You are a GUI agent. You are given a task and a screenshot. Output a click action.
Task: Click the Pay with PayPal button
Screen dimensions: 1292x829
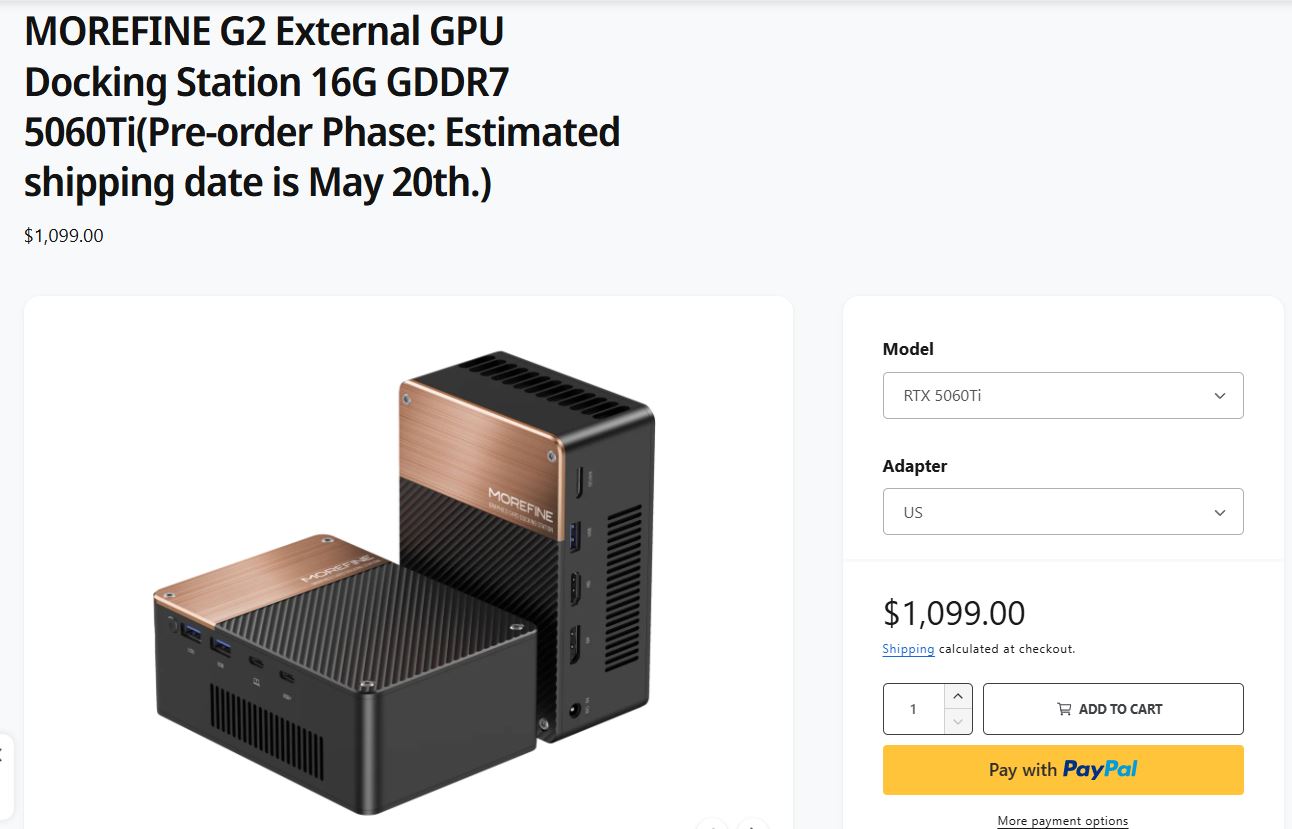1062,769
